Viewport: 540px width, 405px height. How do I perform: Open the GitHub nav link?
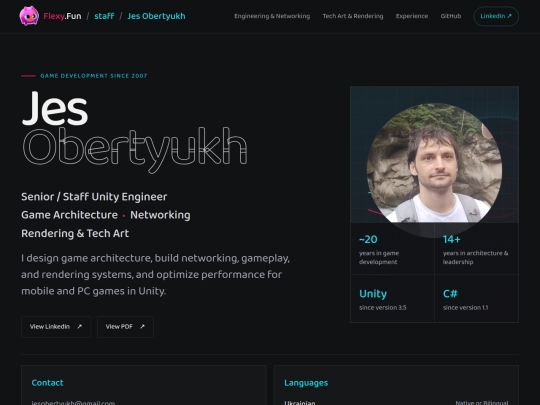tap(451, 16)
